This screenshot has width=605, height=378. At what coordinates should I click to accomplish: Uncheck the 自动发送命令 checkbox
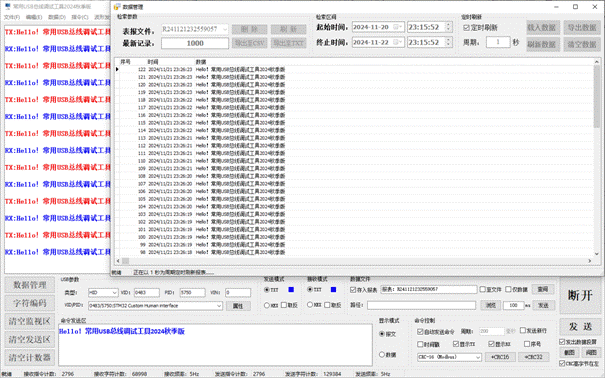click(x=420, y=331)
